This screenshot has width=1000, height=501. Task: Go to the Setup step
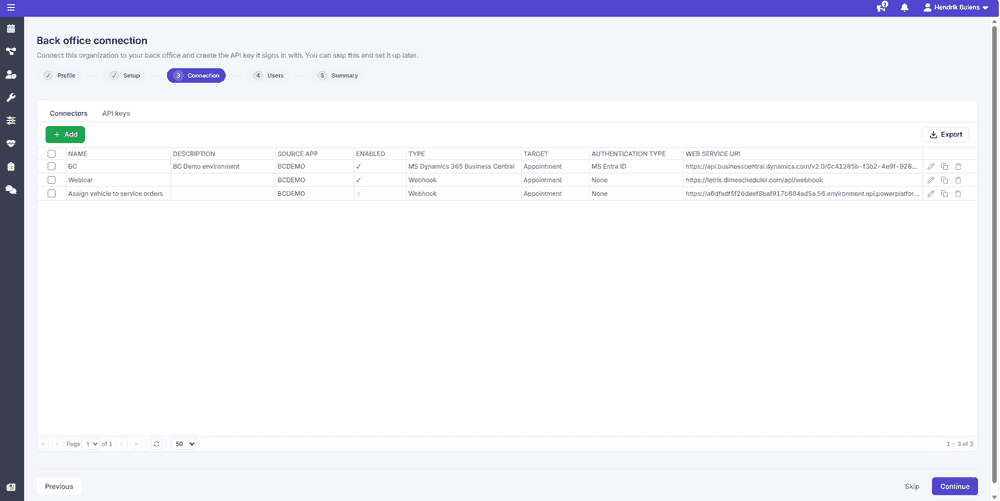point(126,75)
